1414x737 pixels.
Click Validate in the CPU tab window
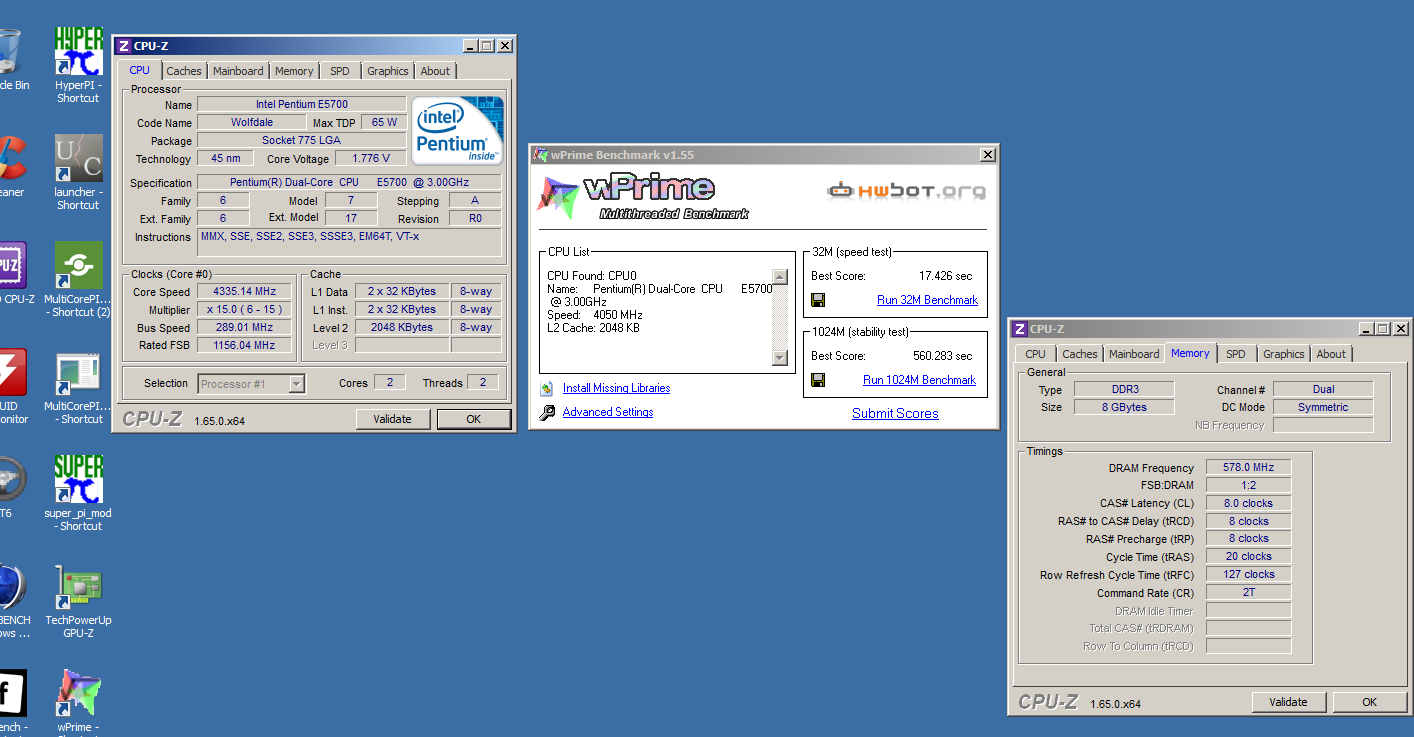click(392, 419)
